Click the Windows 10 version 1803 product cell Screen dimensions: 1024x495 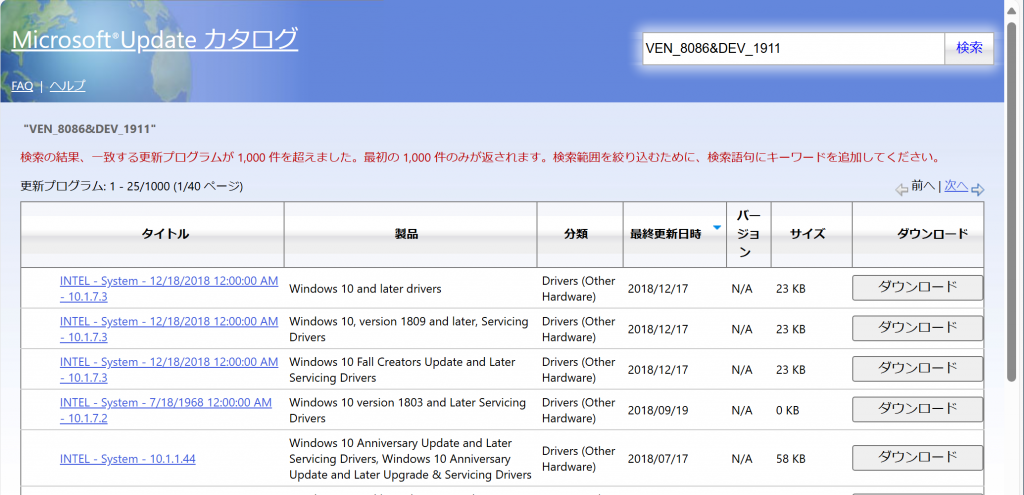coord(407,410)
